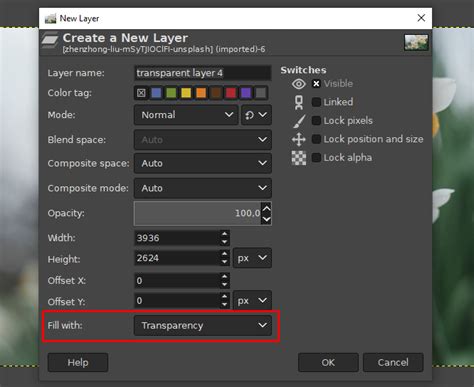Close the New Layer dialog
Viewport: 474px width, 387px height.
tap(421, 18)
